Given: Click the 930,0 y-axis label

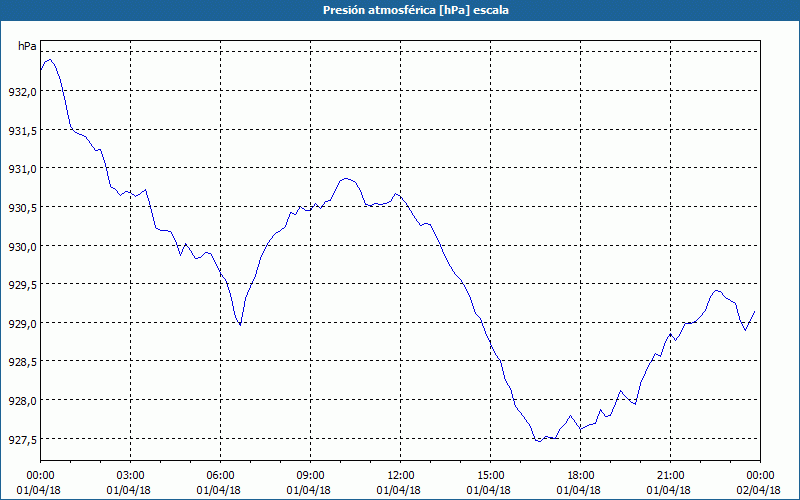Looking at the screenshot, I should (22, 246).
